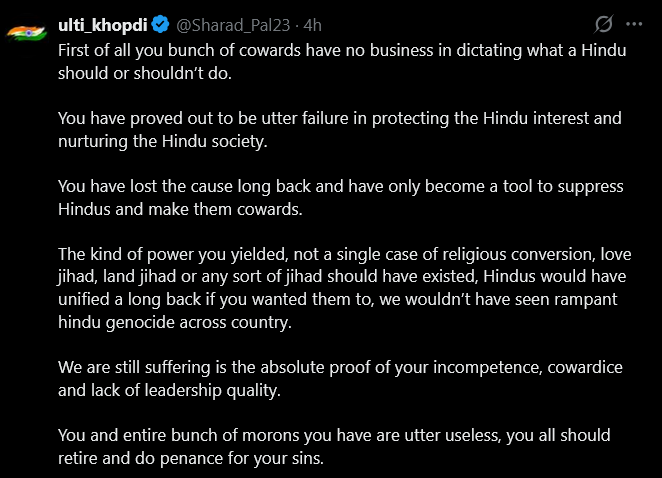
Task: Open the three-dot More options menu
Action: point(634,24)
